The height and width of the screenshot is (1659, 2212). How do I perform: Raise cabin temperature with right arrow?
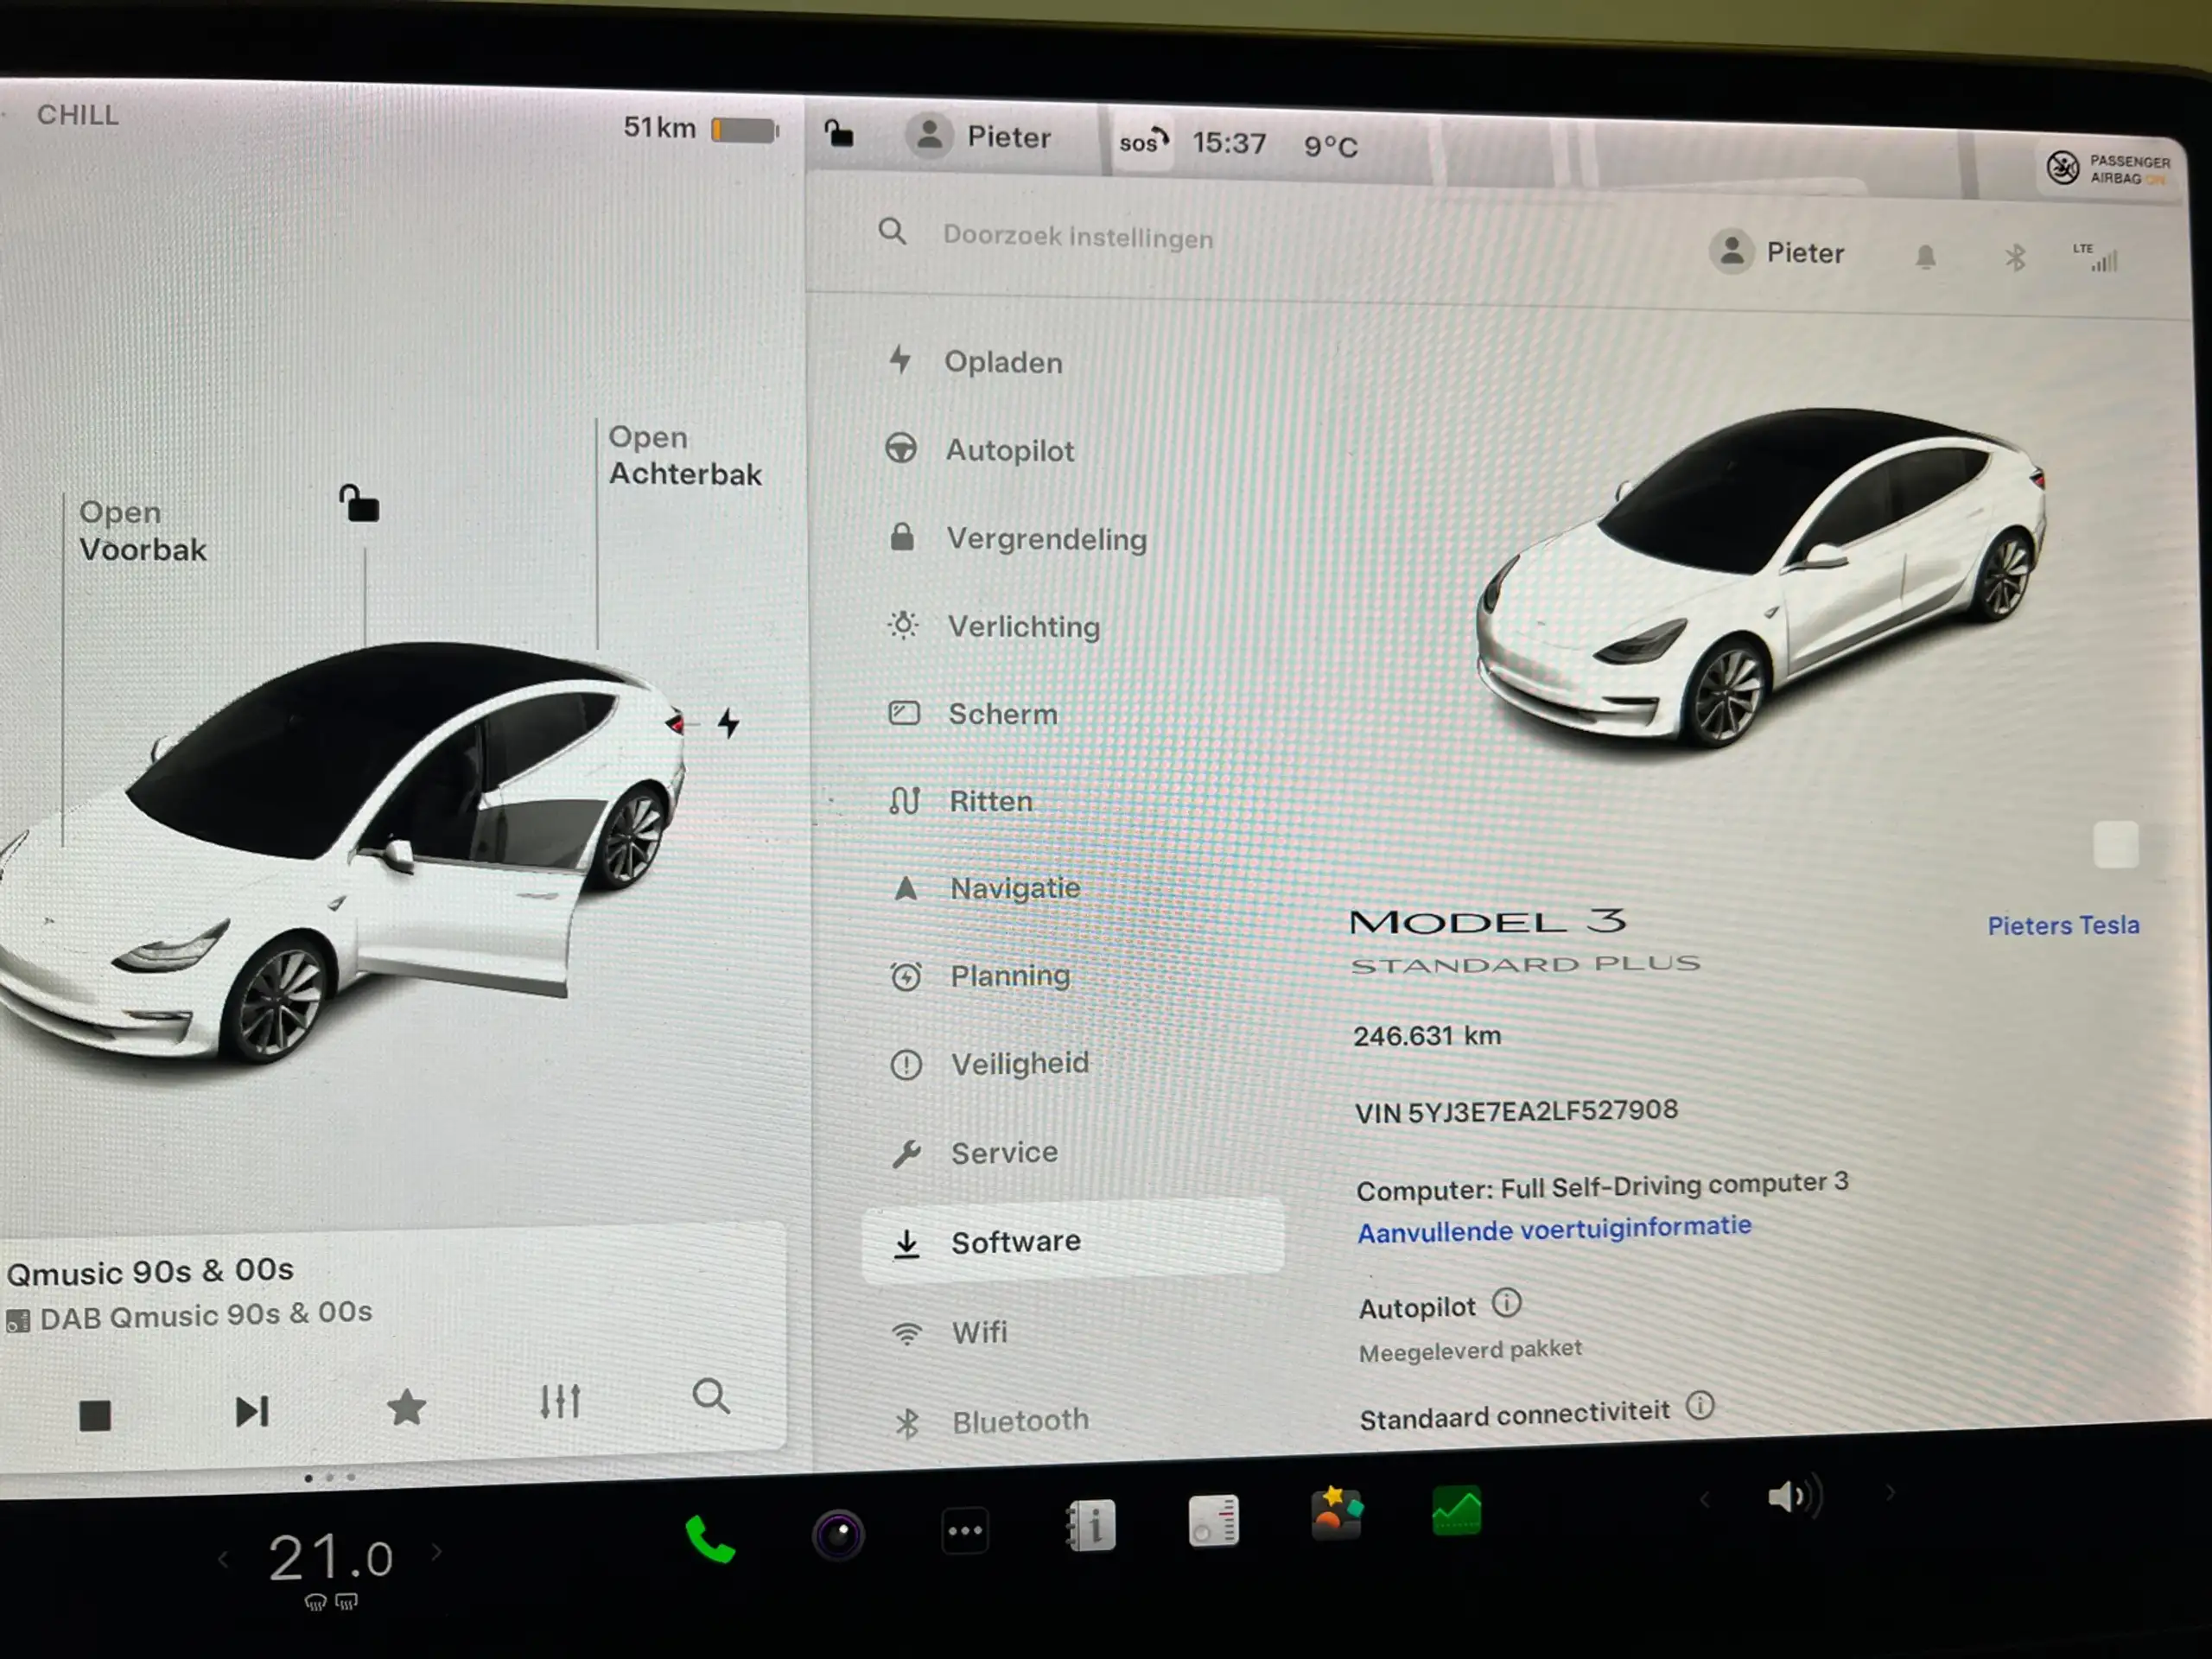(x=437, y=1551)
